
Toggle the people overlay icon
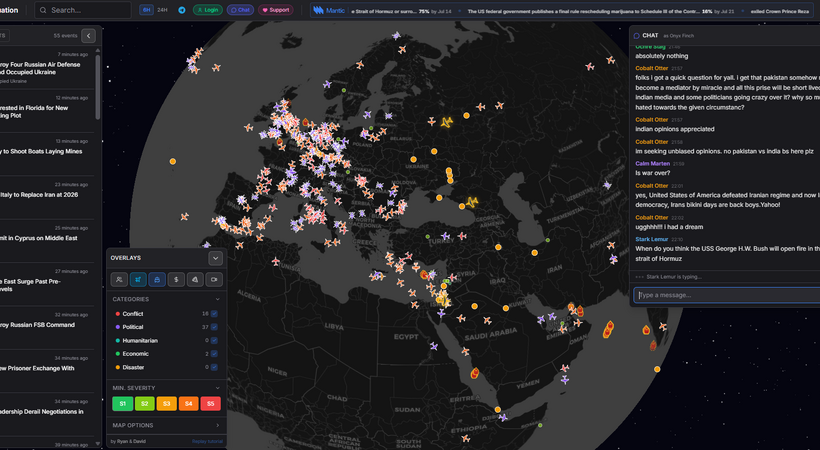click(x=119, y=280)
